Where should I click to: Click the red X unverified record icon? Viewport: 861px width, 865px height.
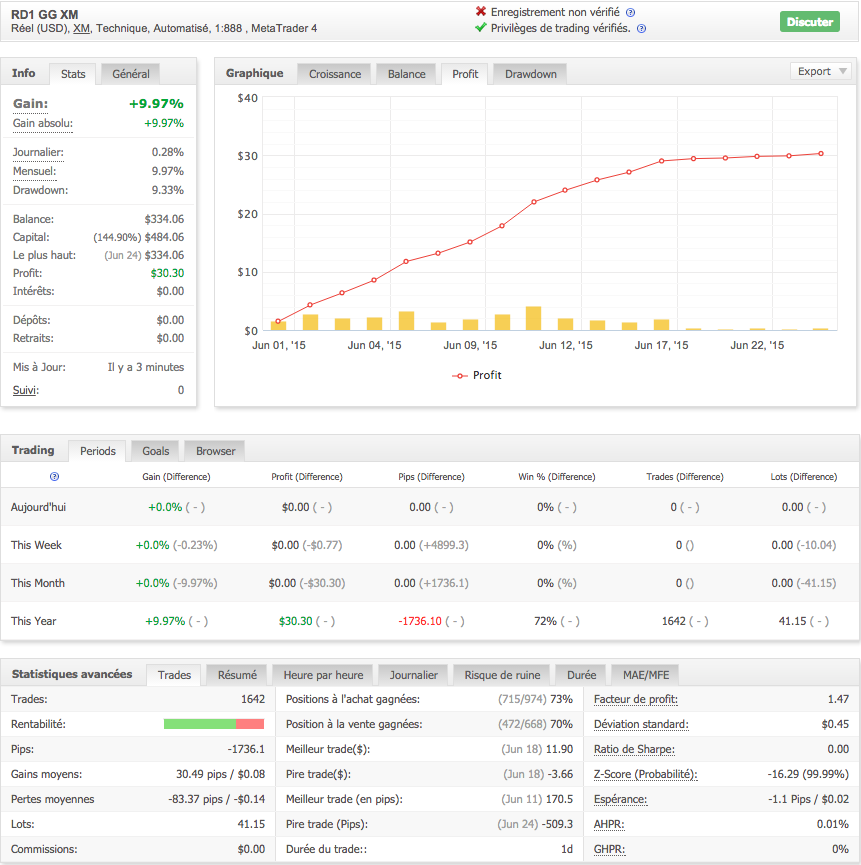point(481,12)
